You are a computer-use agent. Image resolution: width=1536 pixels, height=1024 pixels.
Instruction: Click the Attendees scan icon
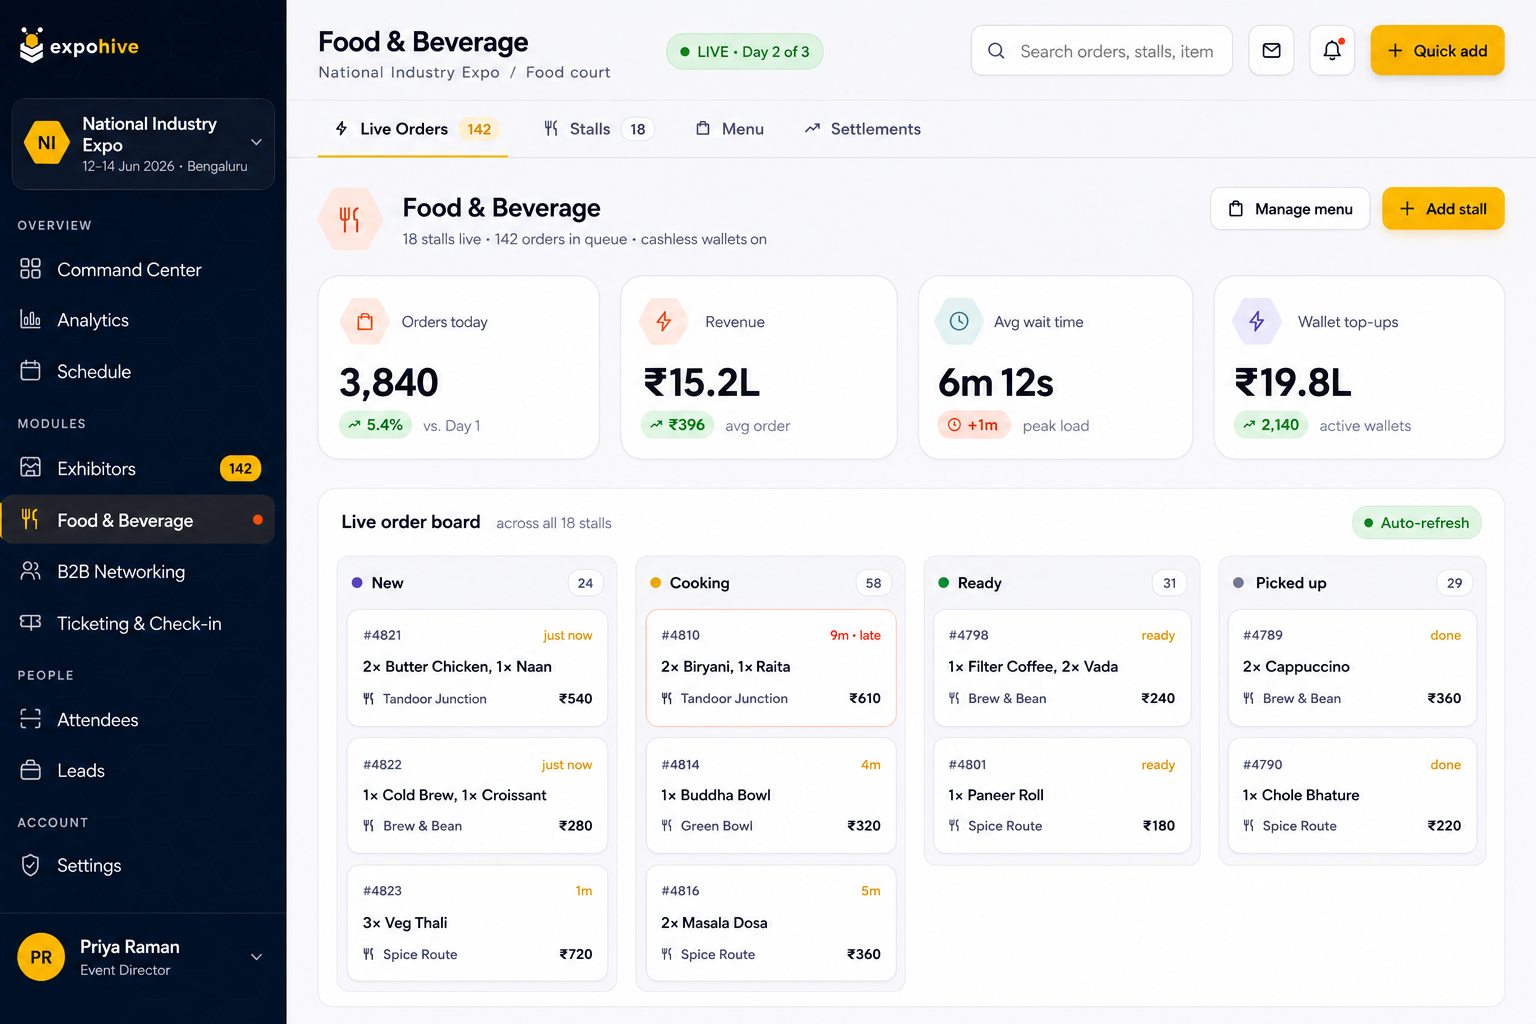(x=31, y=719)
